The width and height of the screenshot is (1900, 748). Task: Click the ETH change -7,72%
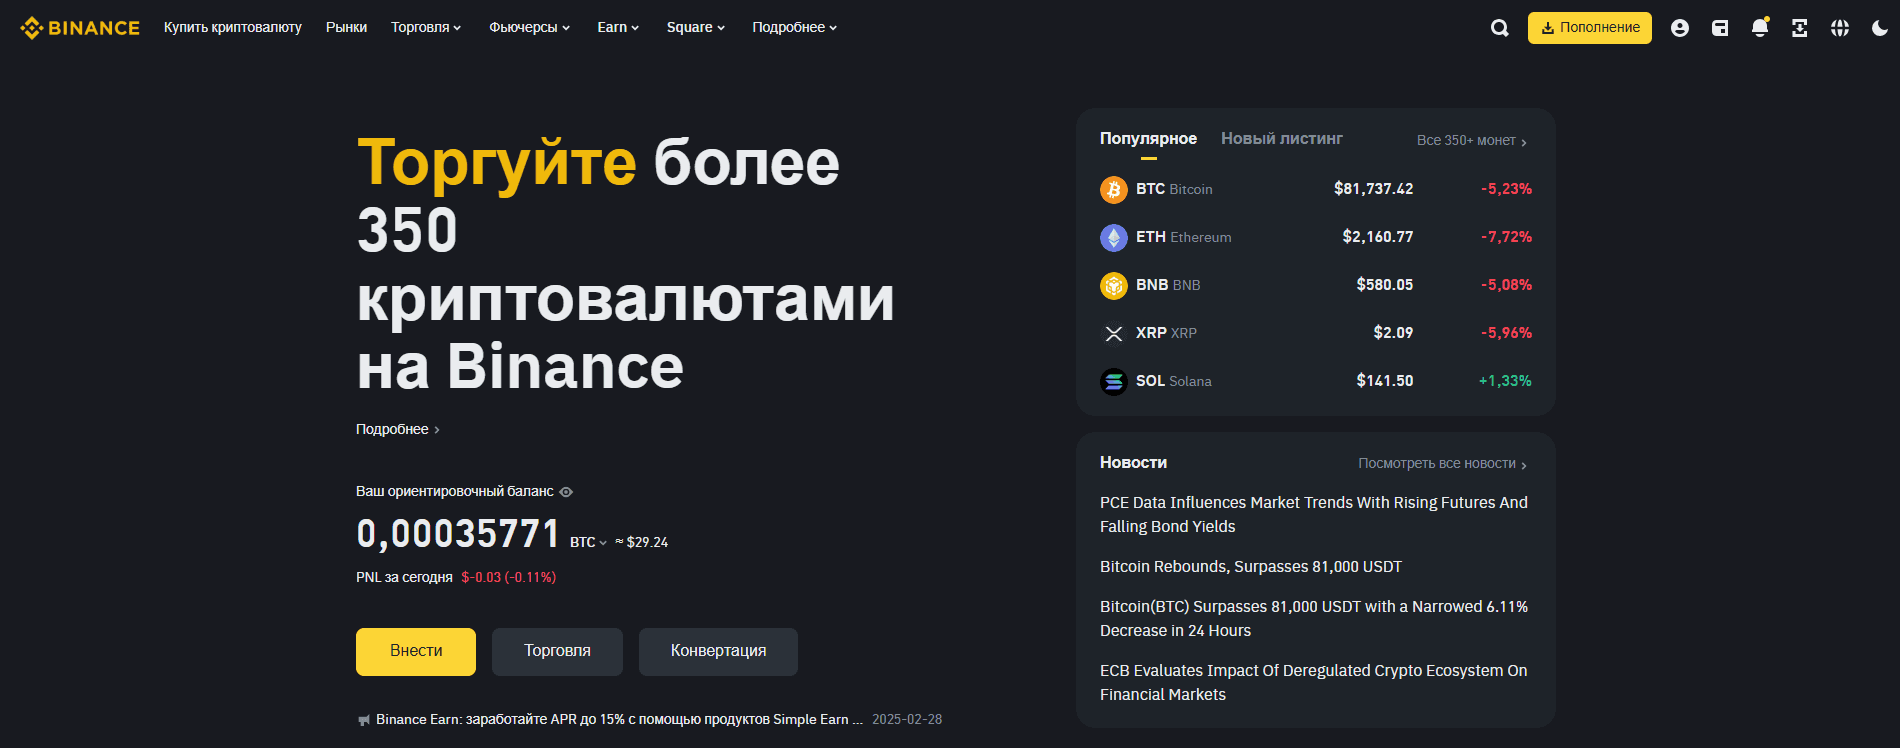1506,237
